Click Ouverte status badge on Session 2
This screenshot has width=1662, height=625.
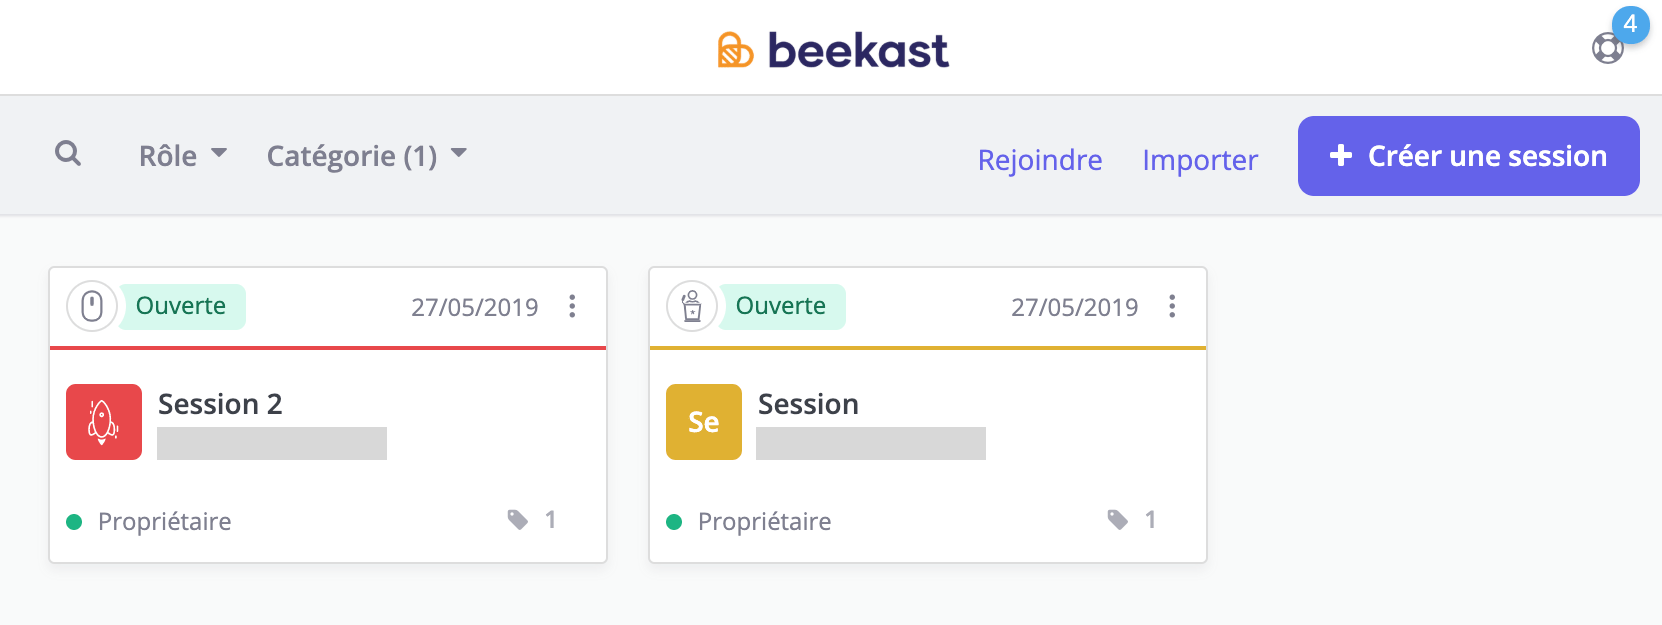181,306
